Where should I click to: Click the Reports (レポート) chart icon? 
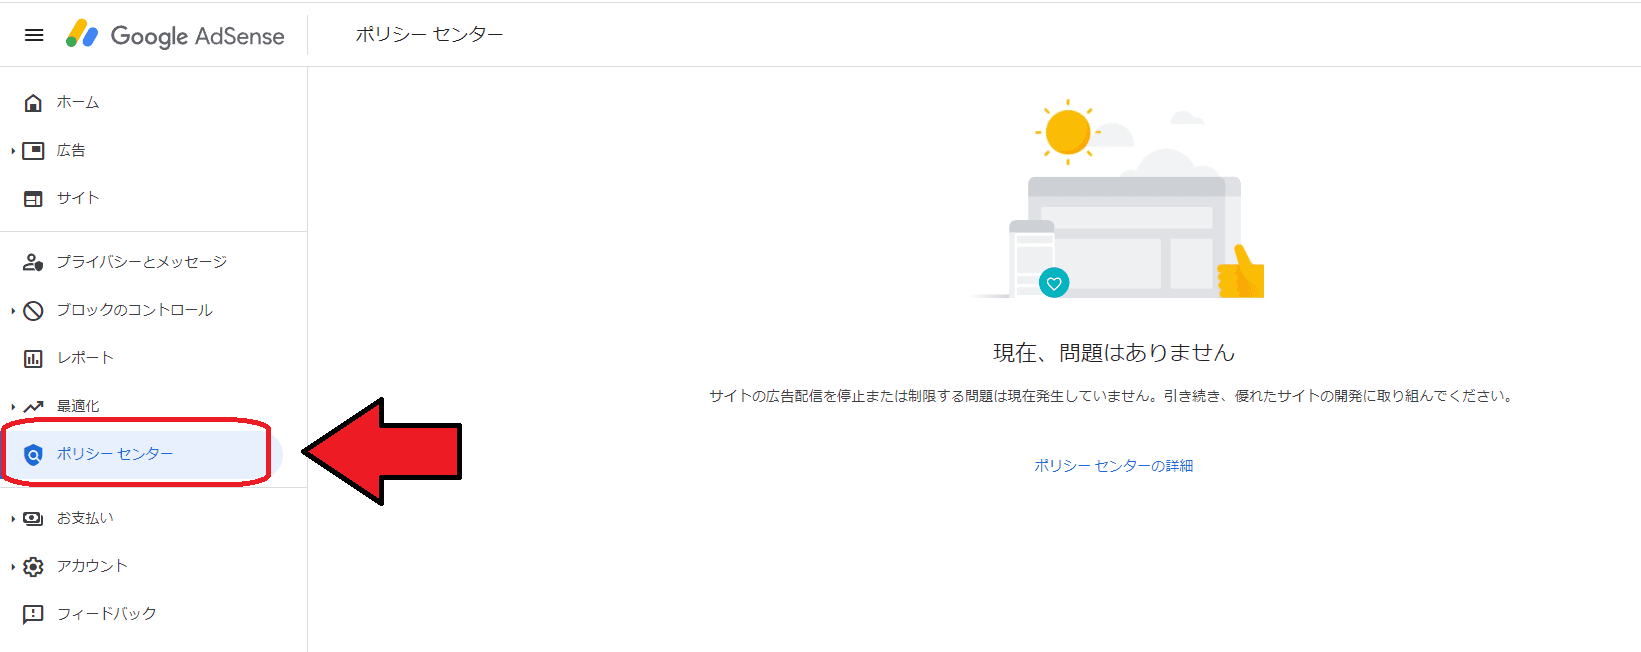coord(33,358)
